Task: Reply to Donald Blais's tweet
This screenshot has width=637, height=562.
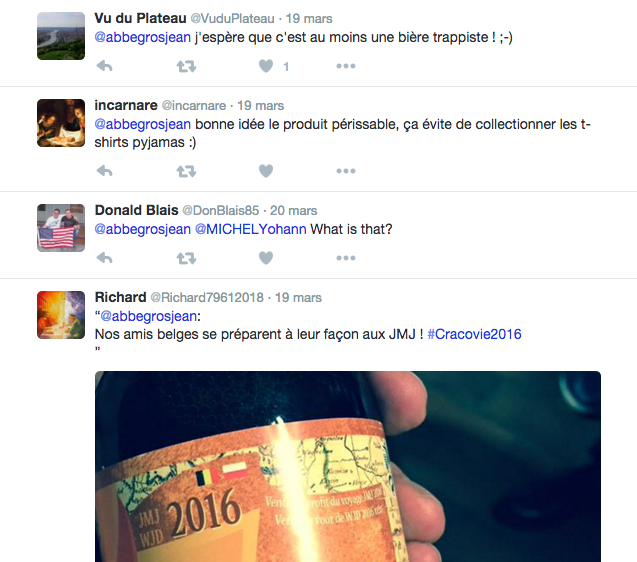Action: click(104, 258)
